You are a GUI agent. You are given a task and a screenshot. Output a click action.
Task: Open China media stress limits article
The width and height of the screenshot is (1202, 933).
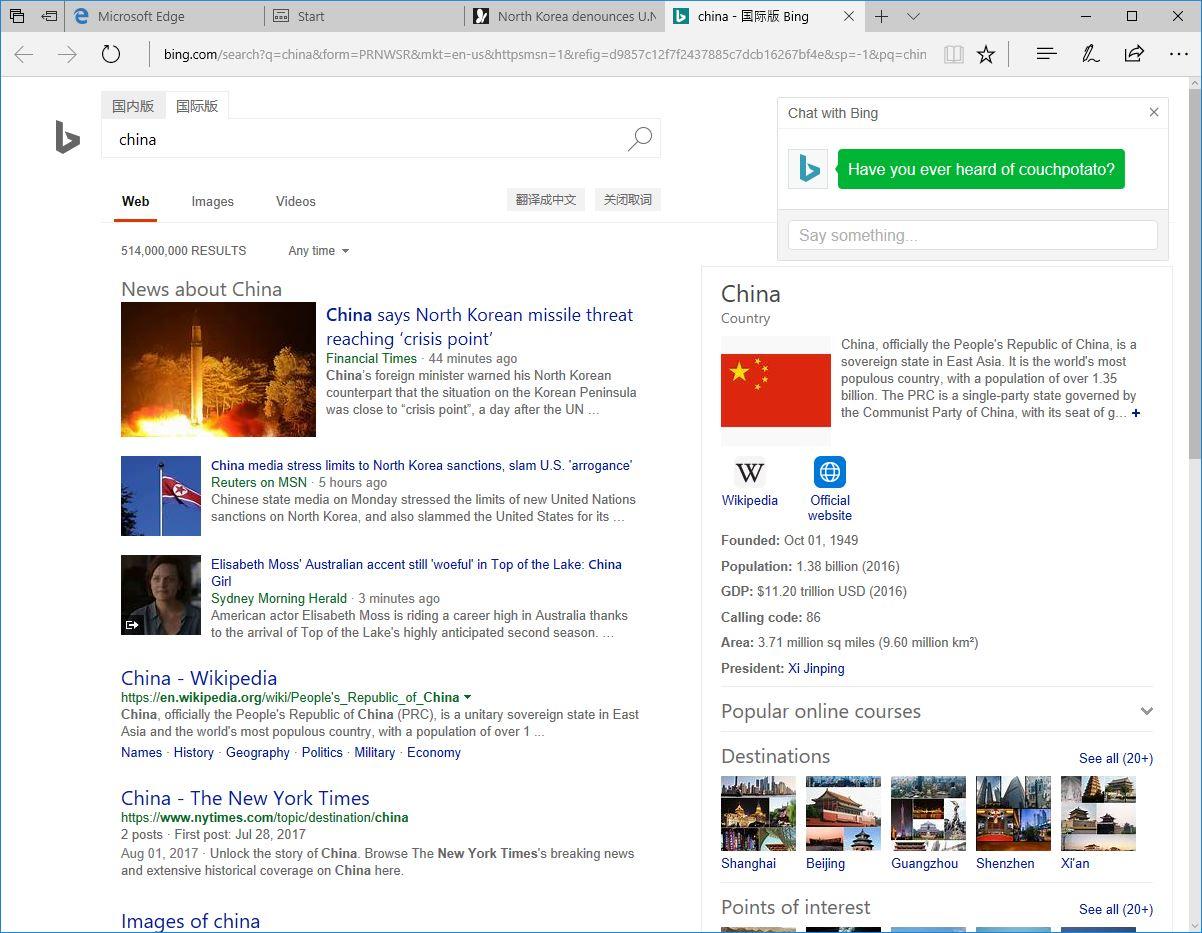point(421,465)
